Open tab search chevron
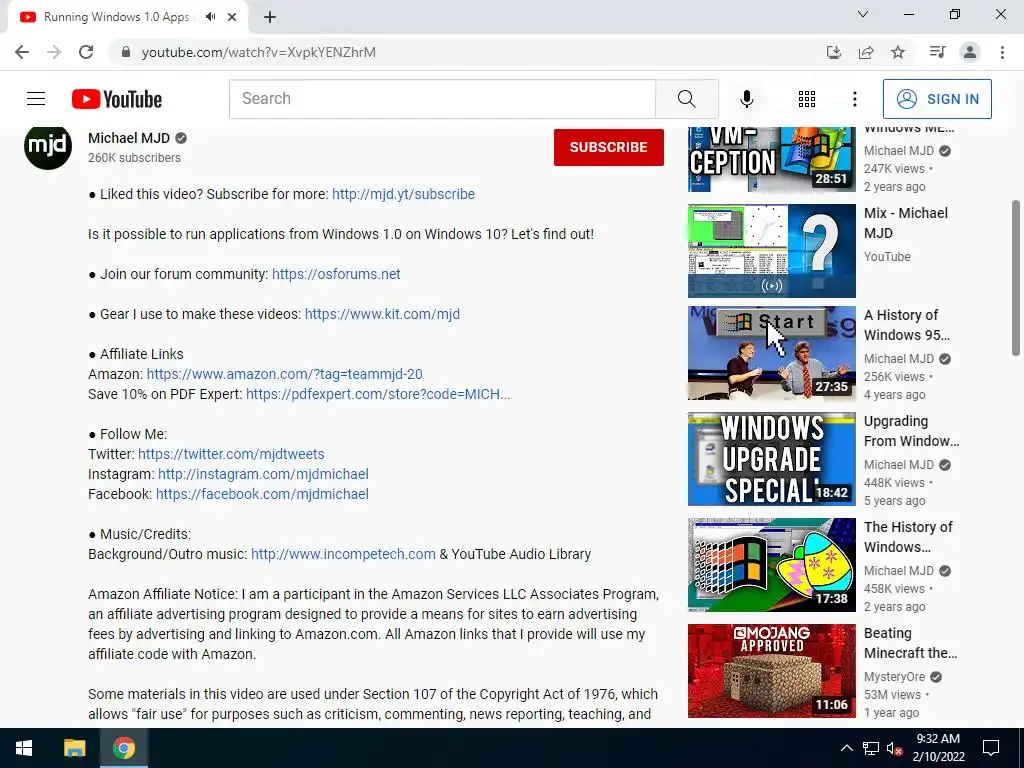 pyautogui.click(x=863, y=14)
